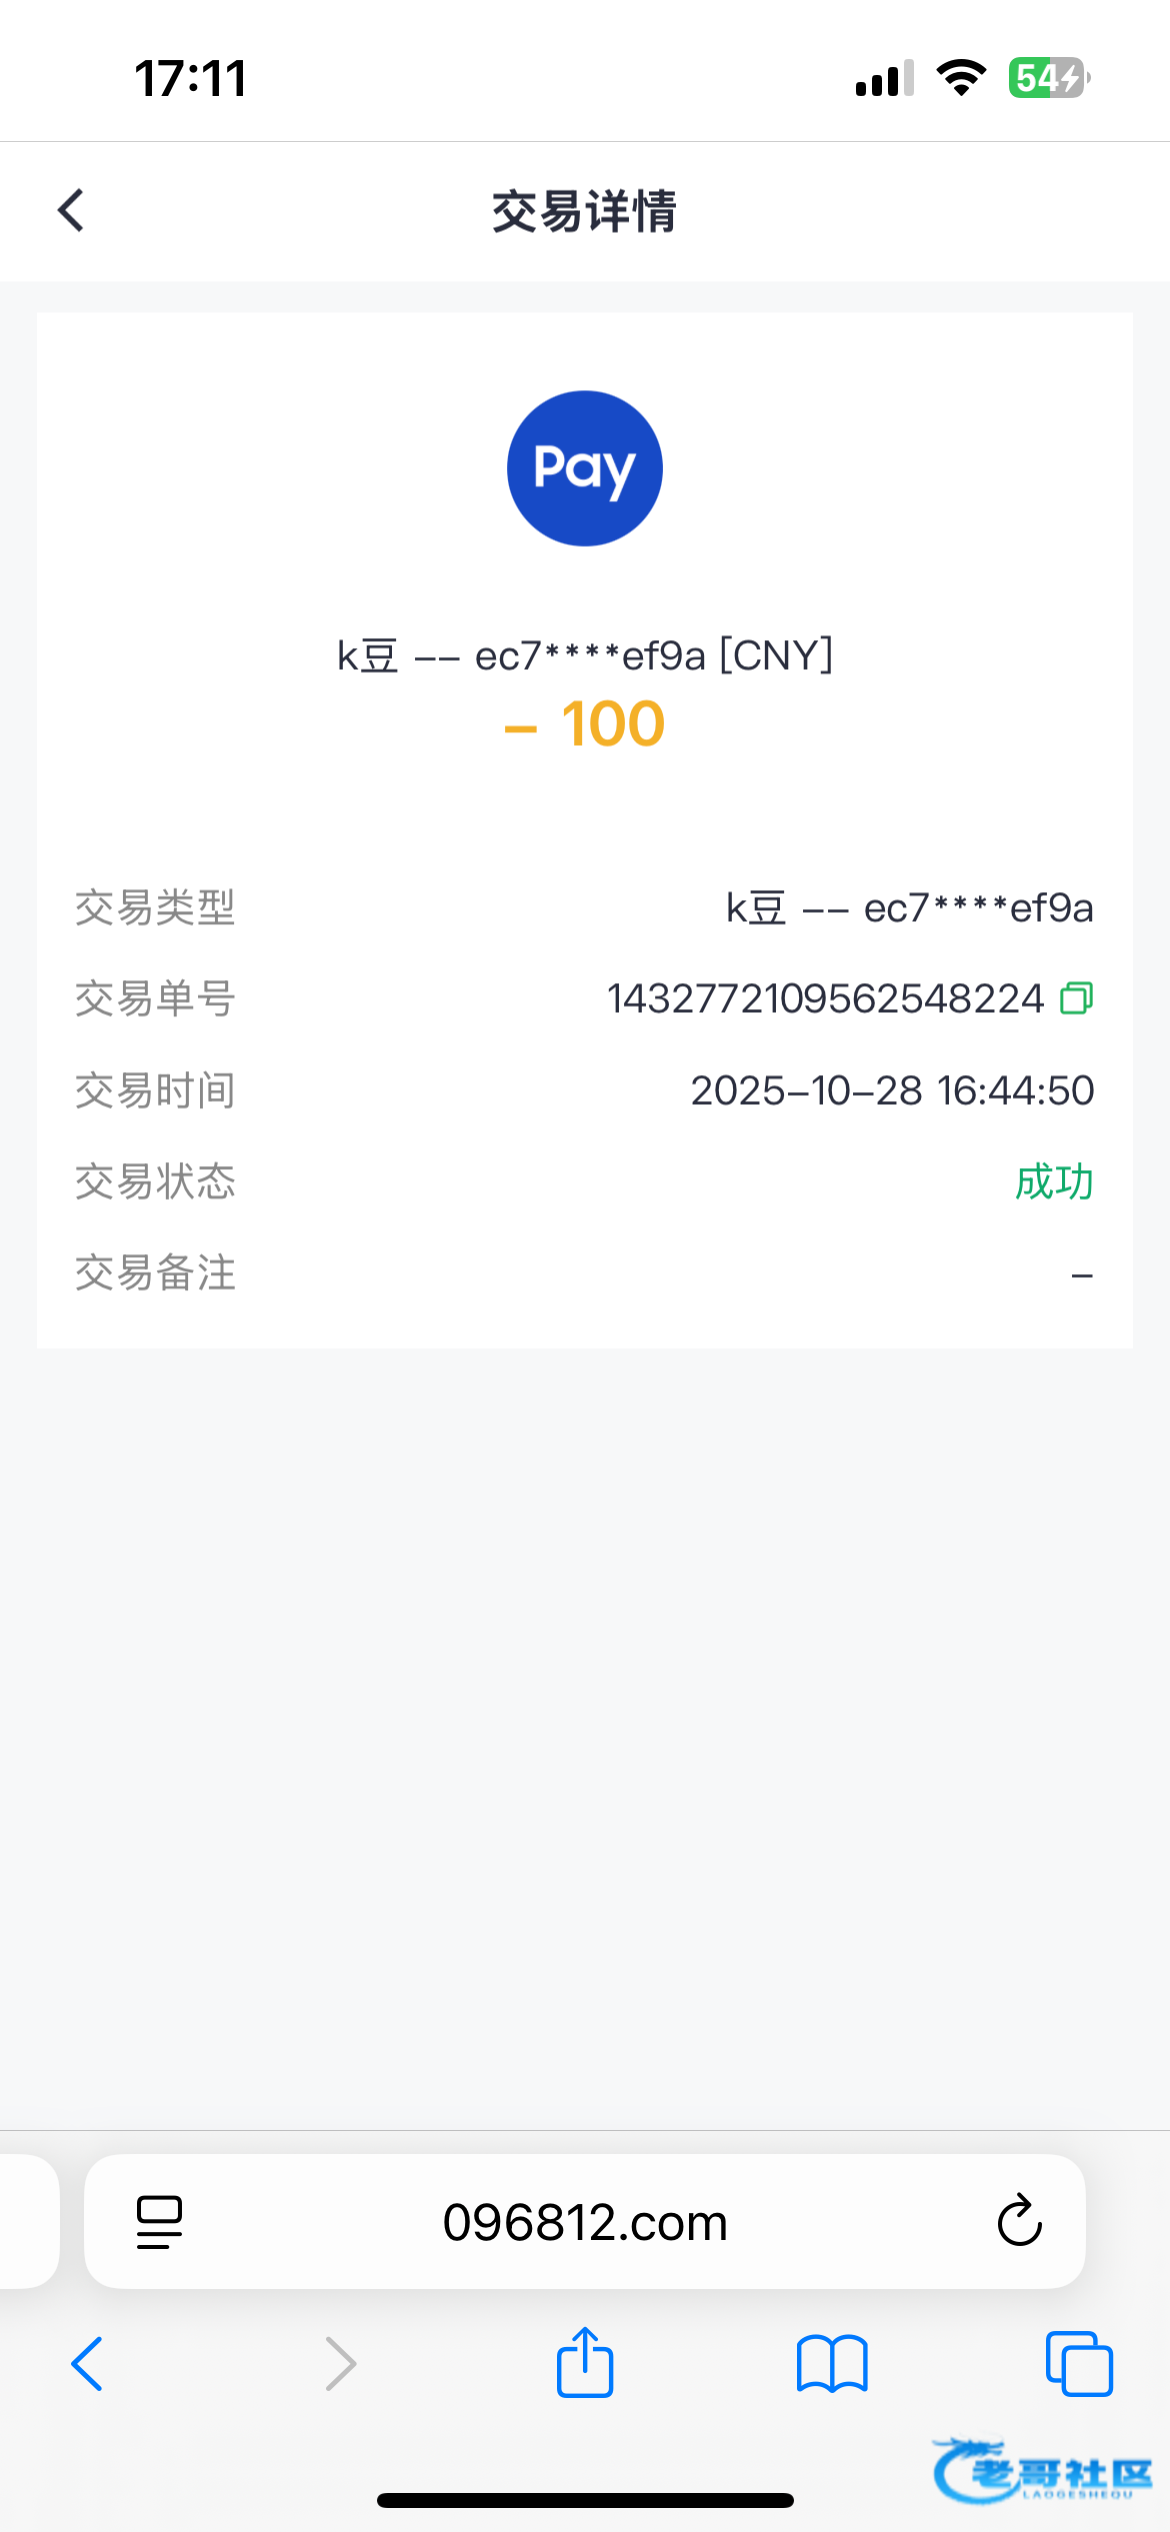Tap the 17:11 clock in status bar
1170x2532 pixels.
[190, 78]
